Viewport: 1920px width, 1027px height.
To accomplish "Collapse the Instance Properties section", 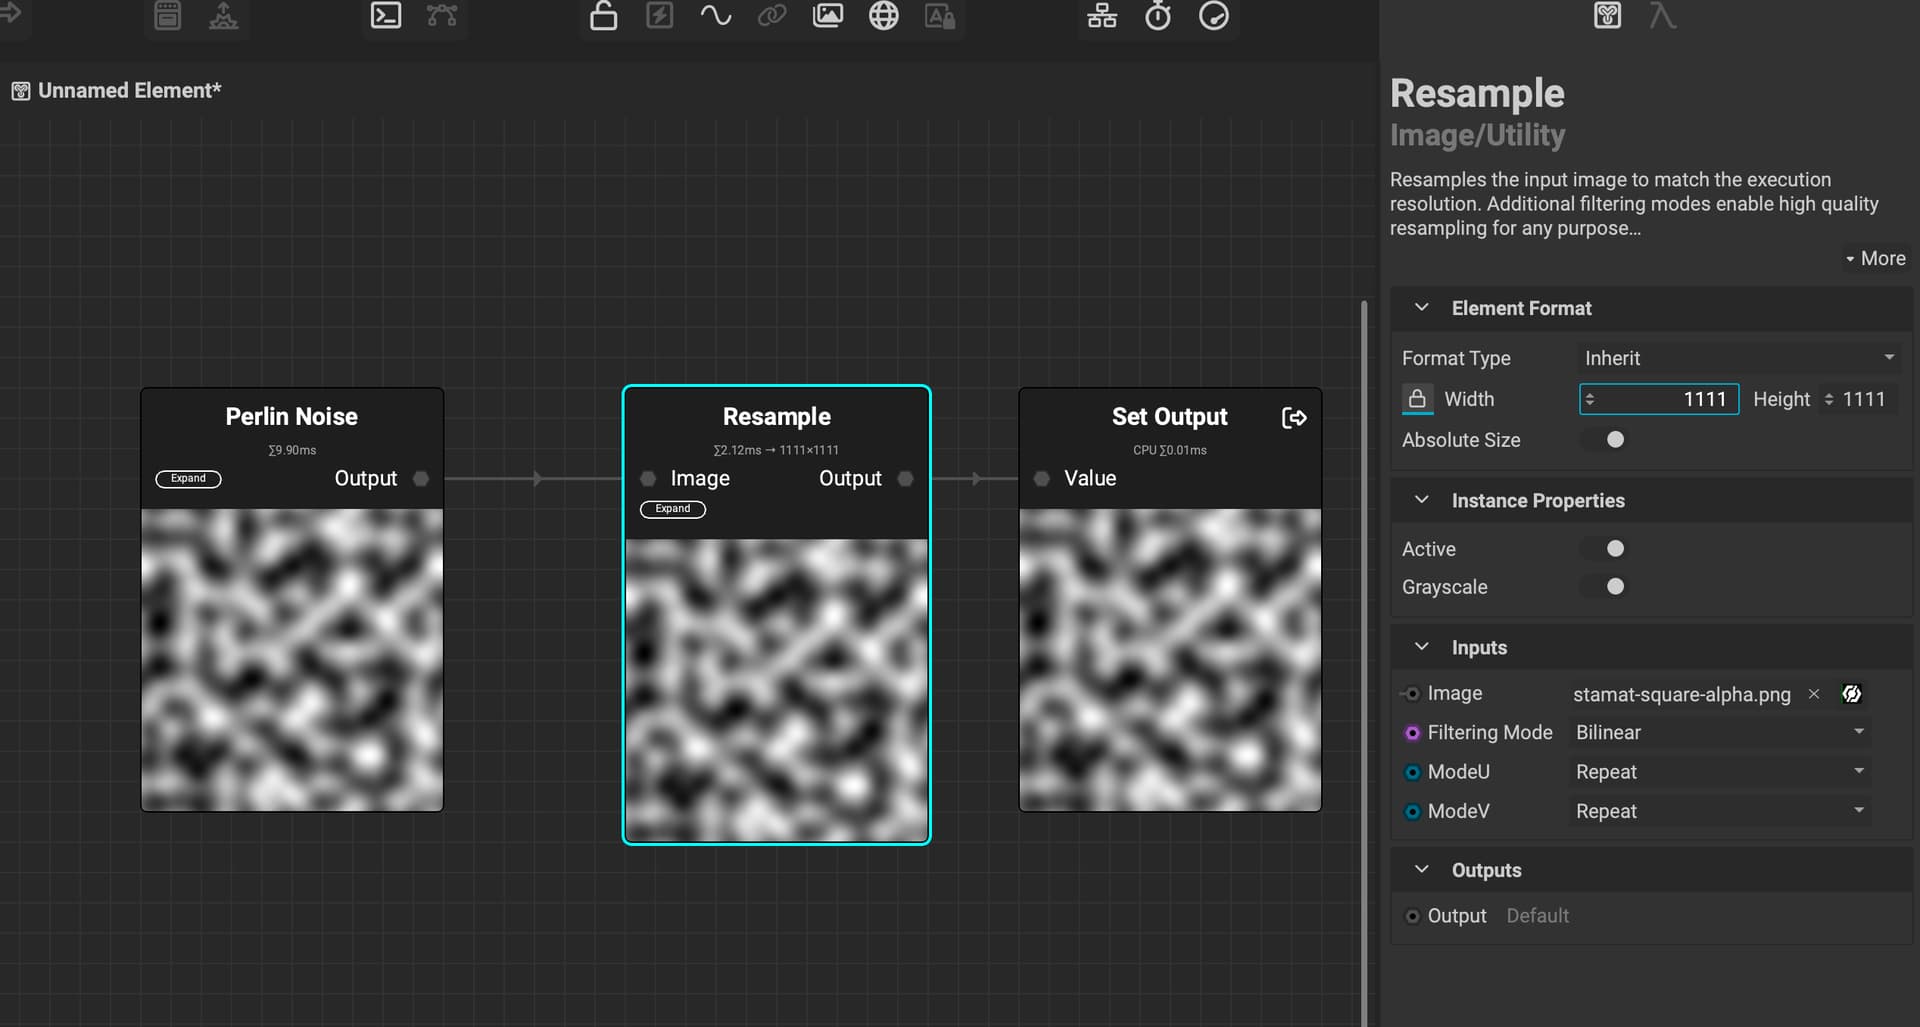I will tap(1421, 501).
